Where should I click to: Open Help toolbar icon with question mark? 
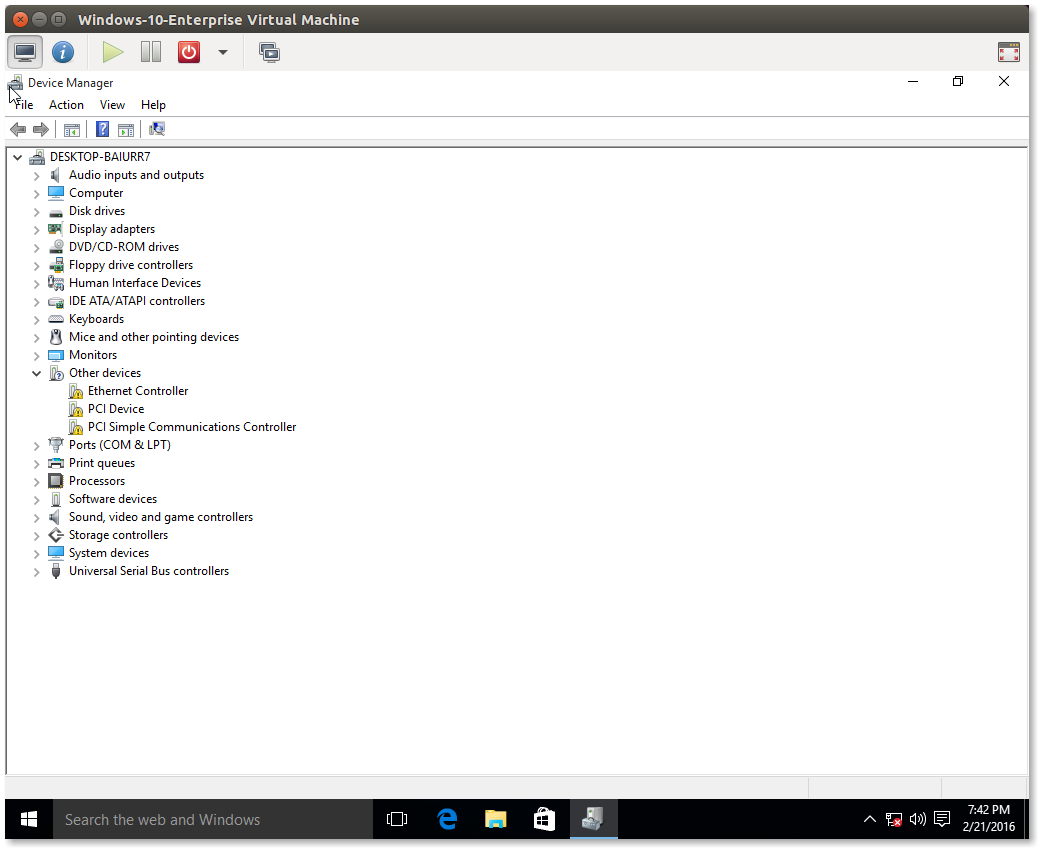click(103, 129)
